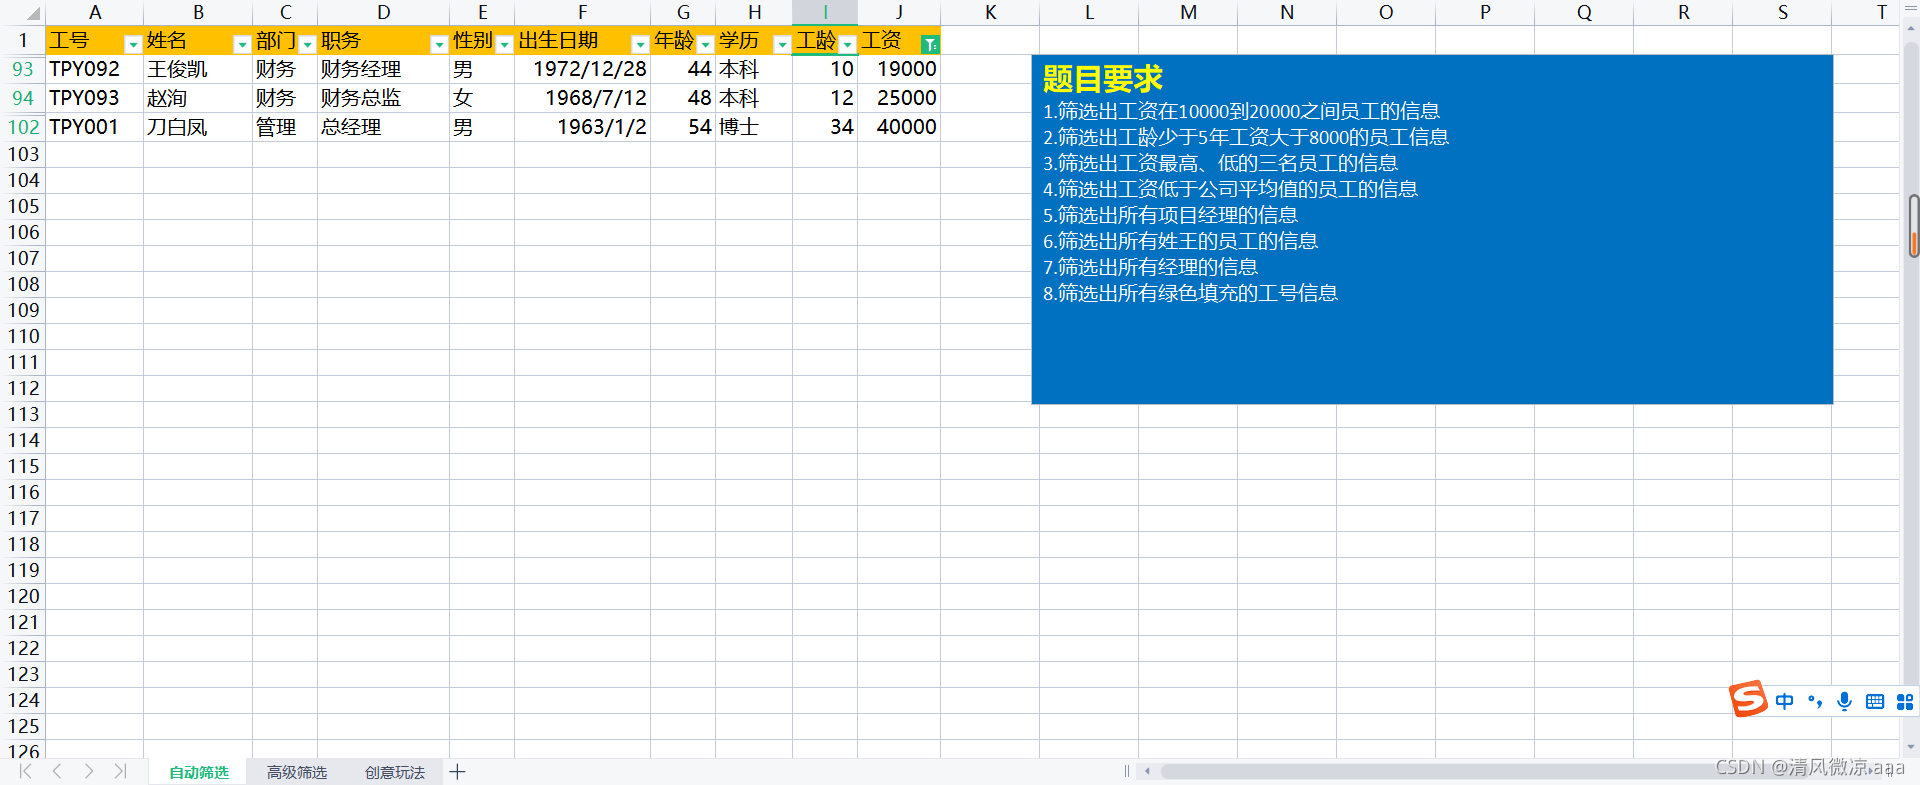The height and width of the screenshot is (785, 1920).
Task: Select column K header
Action: pos(990,12)
